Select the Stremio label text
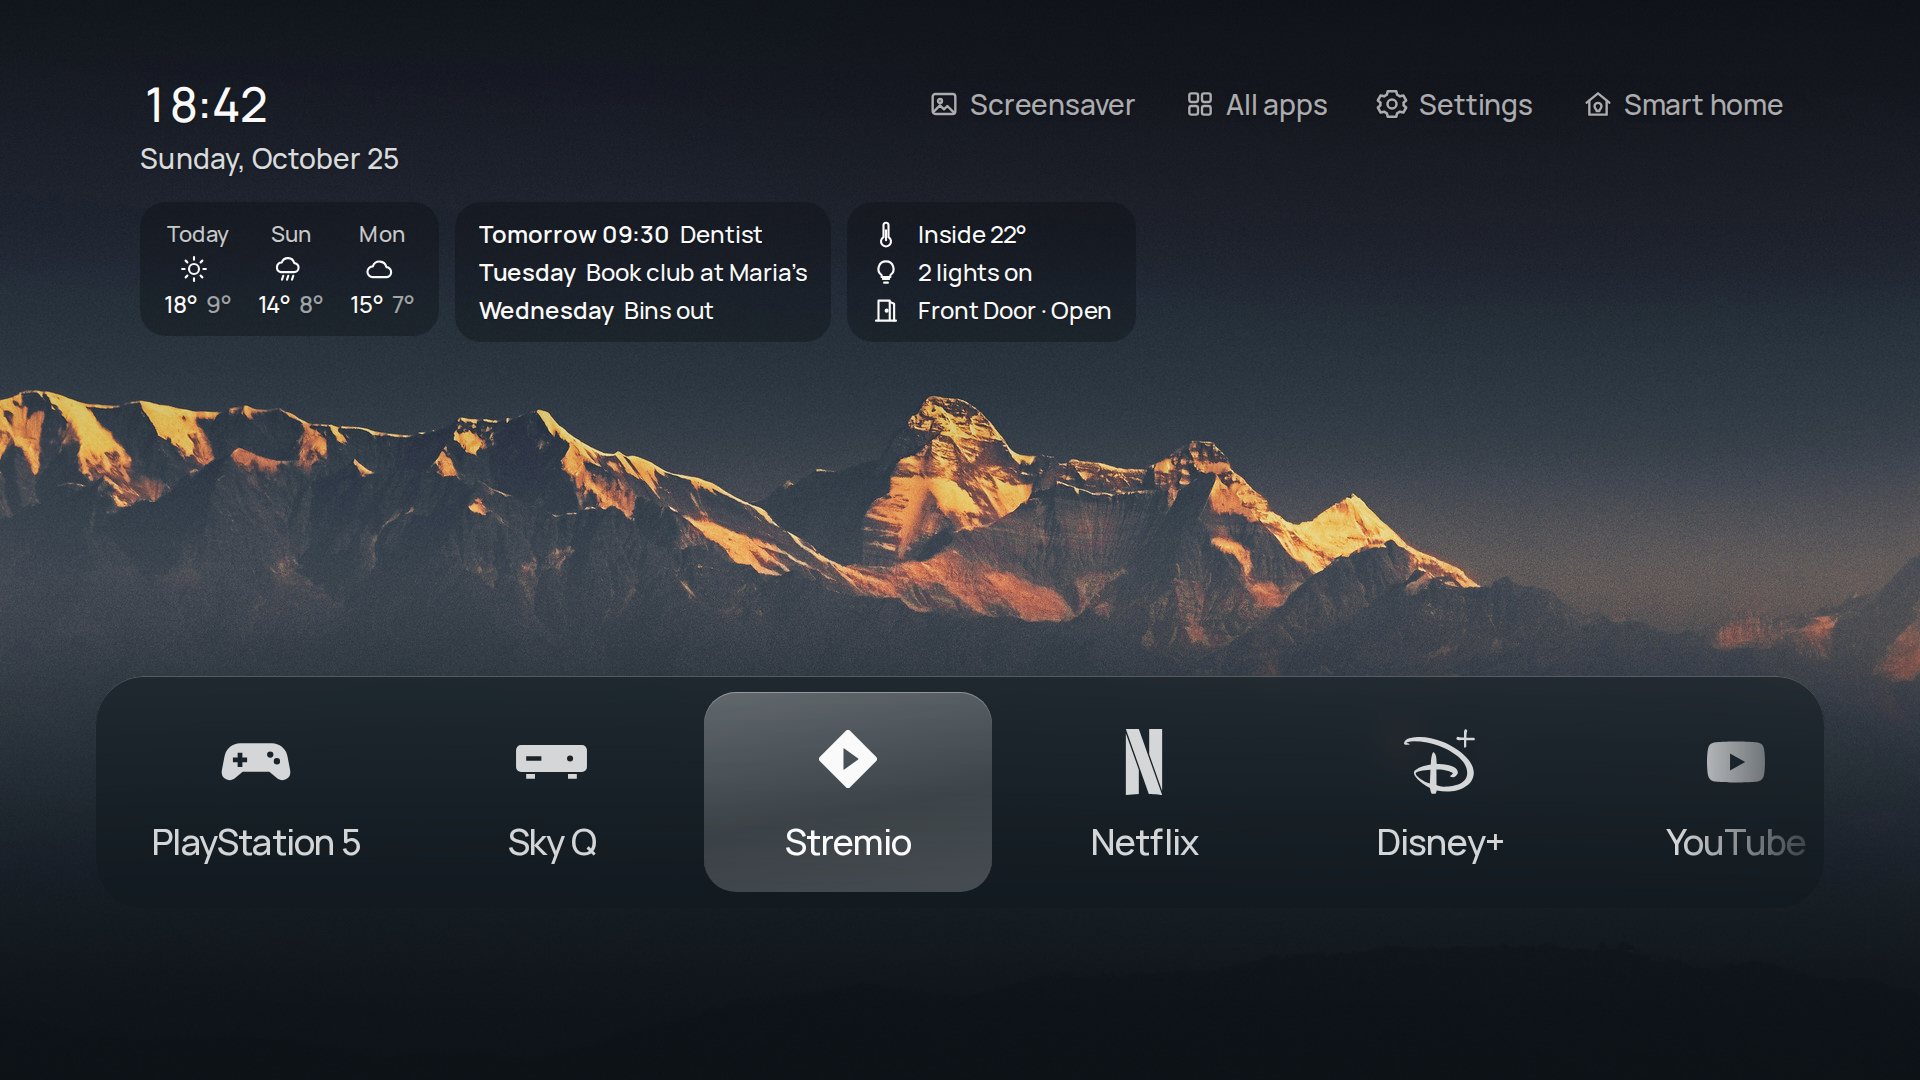1920x1080 pixels. 848,843
